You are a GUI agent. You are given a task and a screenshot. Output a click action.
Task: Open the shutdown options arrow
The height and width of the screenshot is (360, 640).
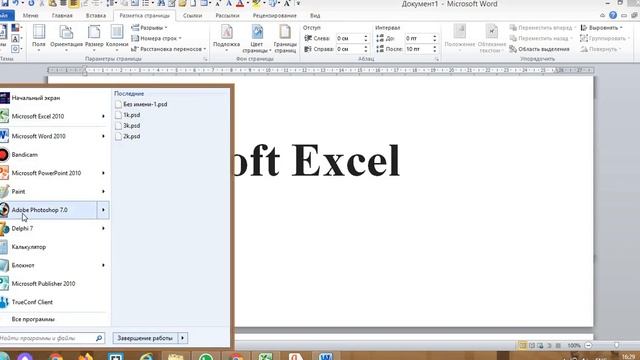(182, 338)
